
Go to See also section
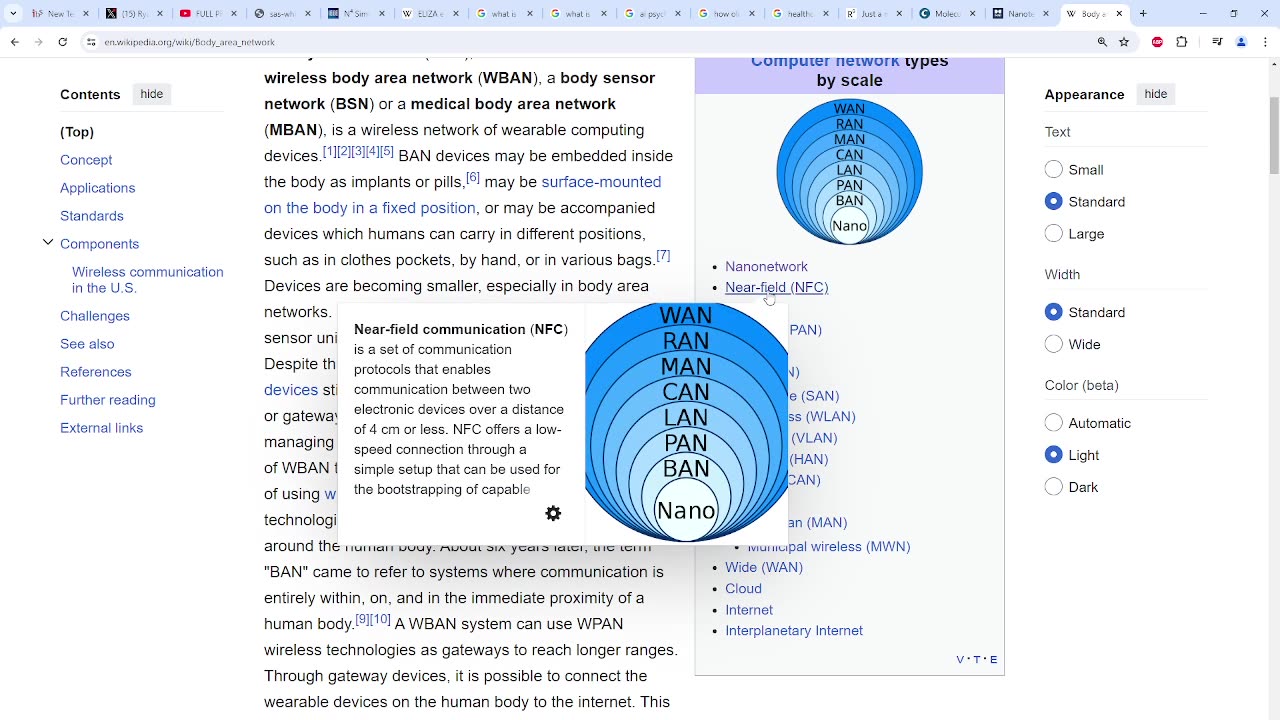(x=87, y=344)
